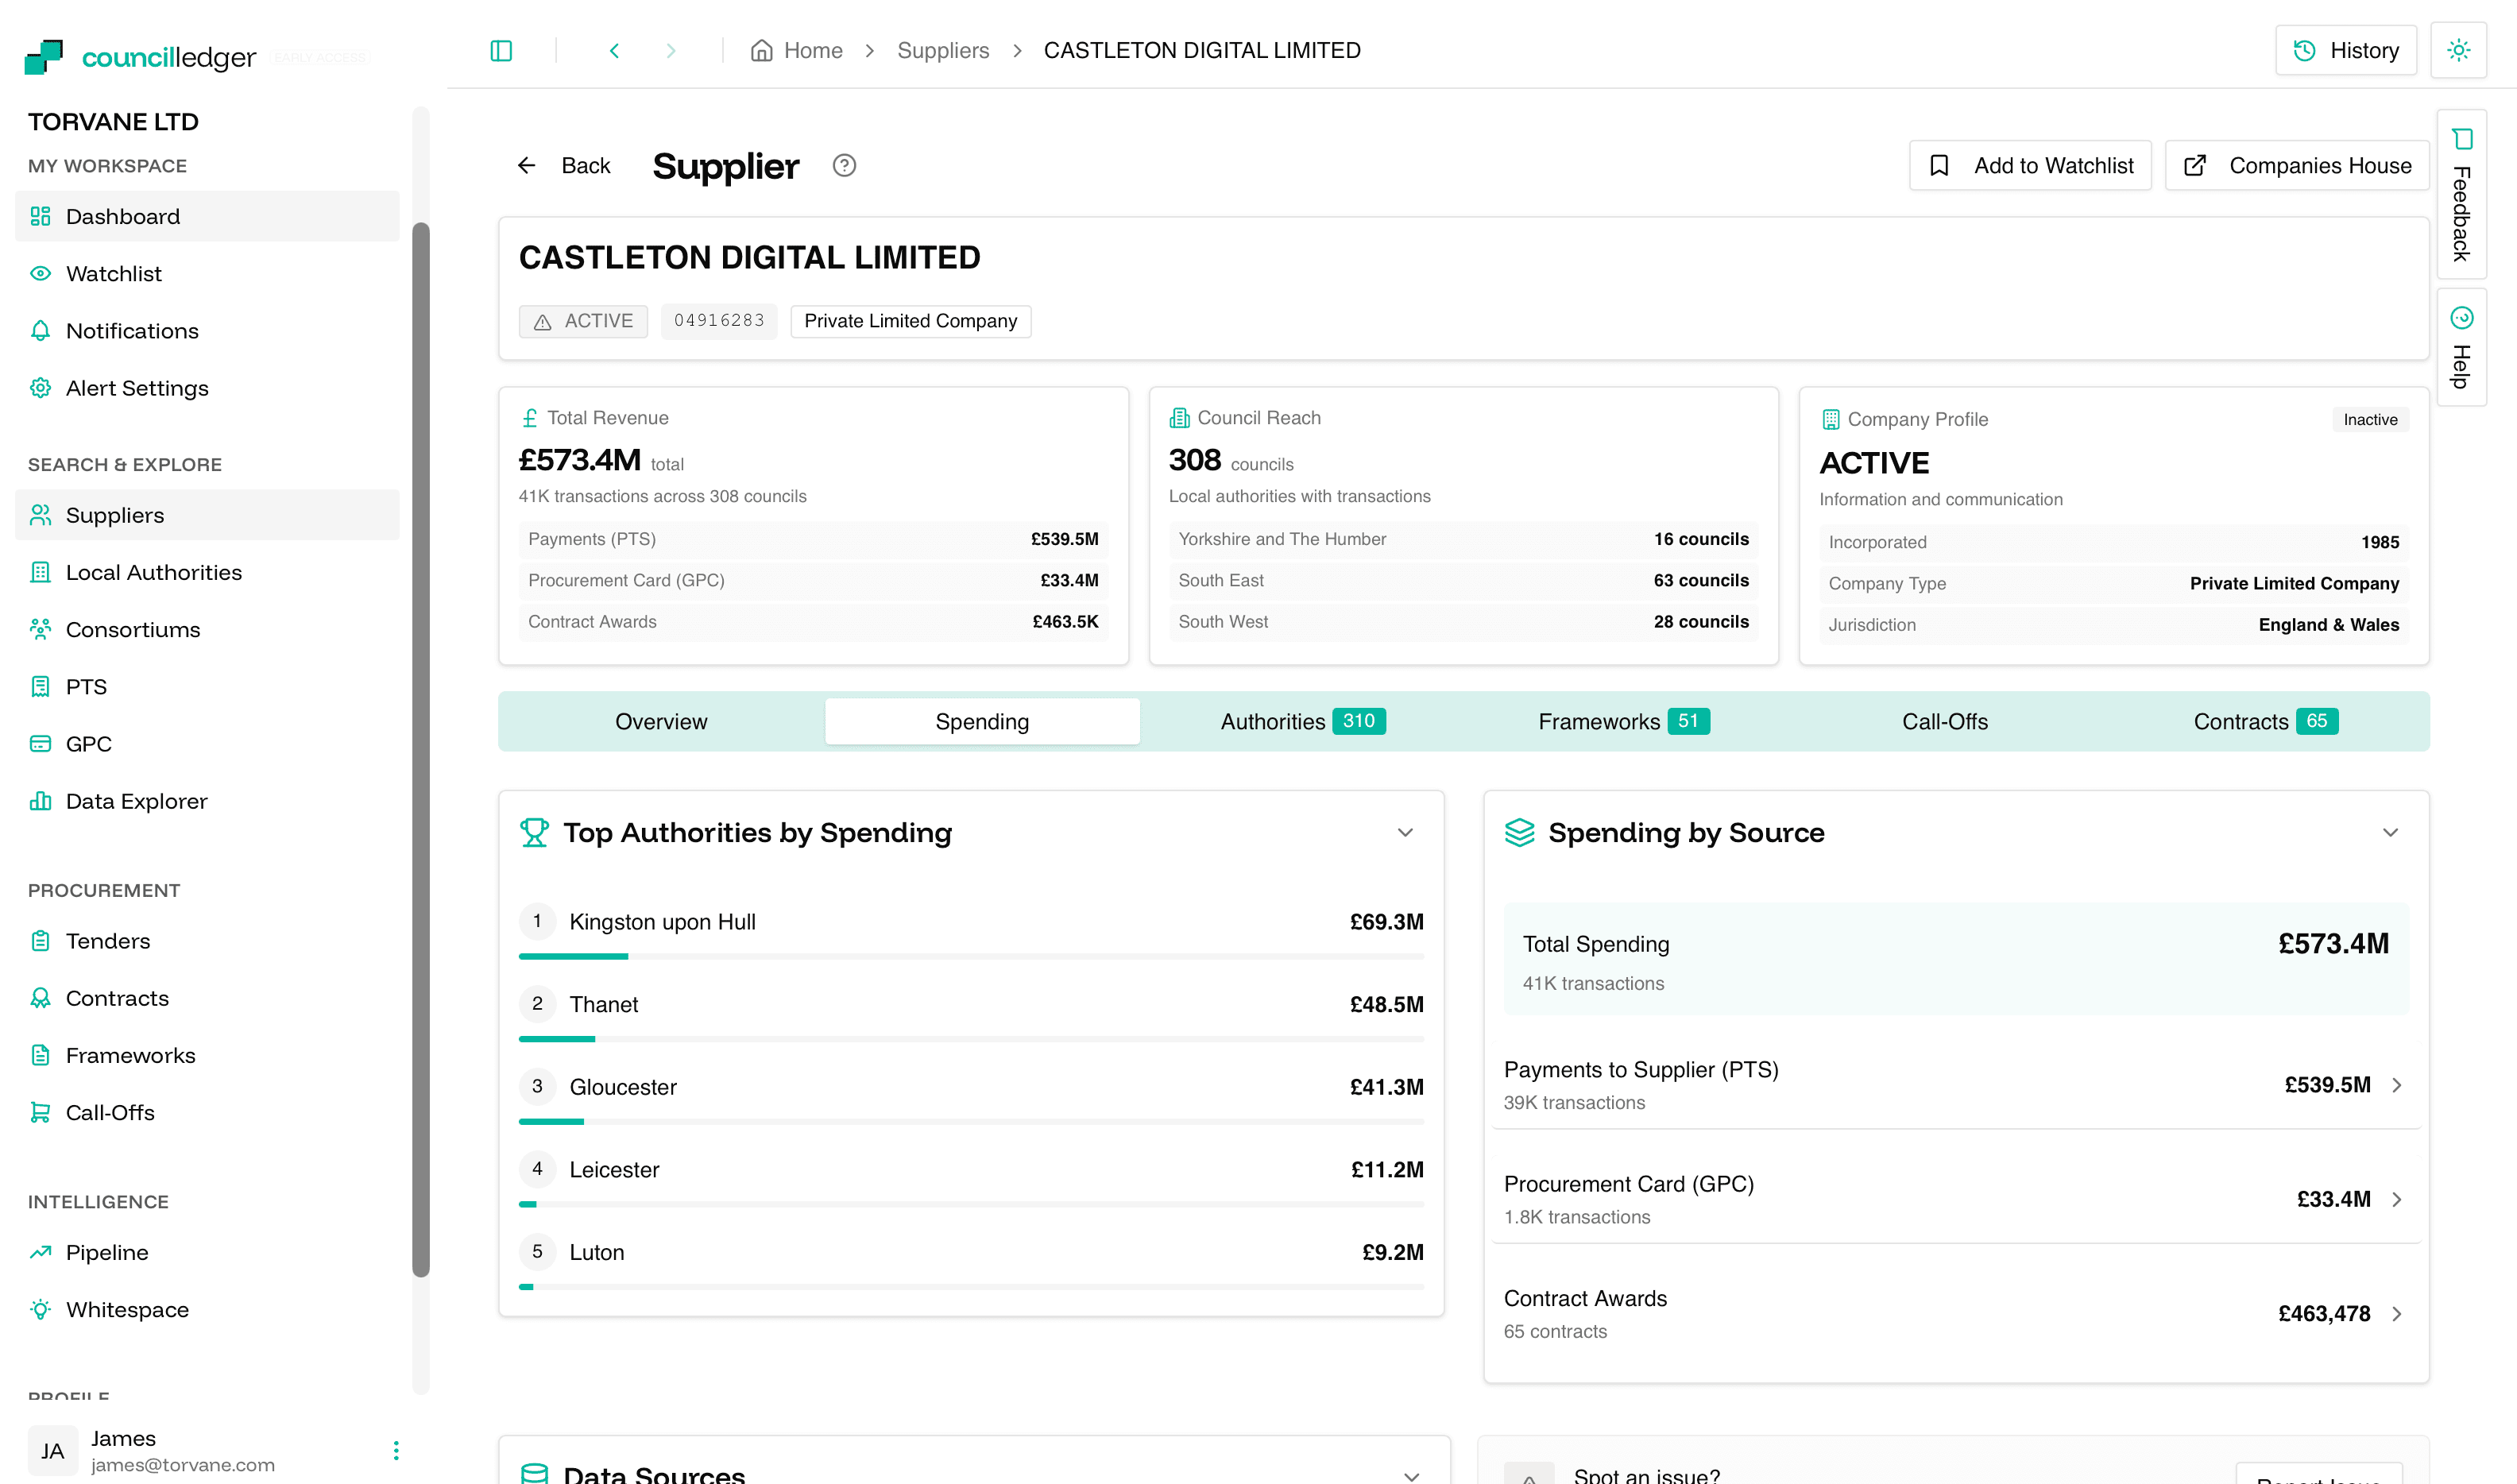Click the sidebar vertical scrollbar
This screenshot has height=1484, width=2517.
(421, 749)
